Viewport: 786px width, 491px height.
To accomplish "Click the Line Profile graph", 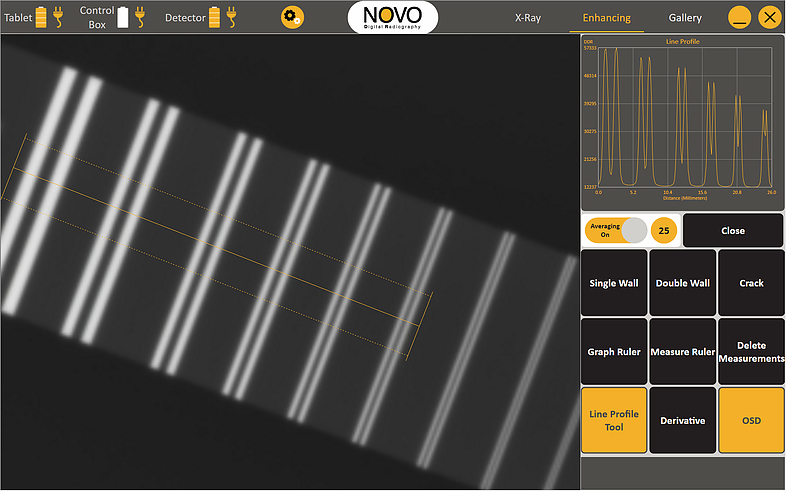I will [685, 117].
